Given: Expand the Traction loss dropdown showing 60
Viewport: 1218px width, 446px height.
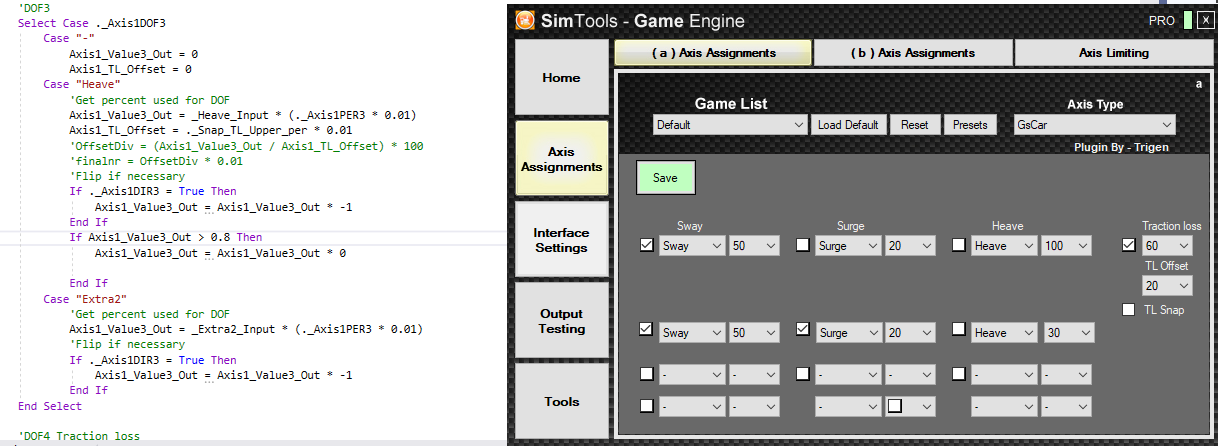Looking at the screenshot, I should 1168,245.
